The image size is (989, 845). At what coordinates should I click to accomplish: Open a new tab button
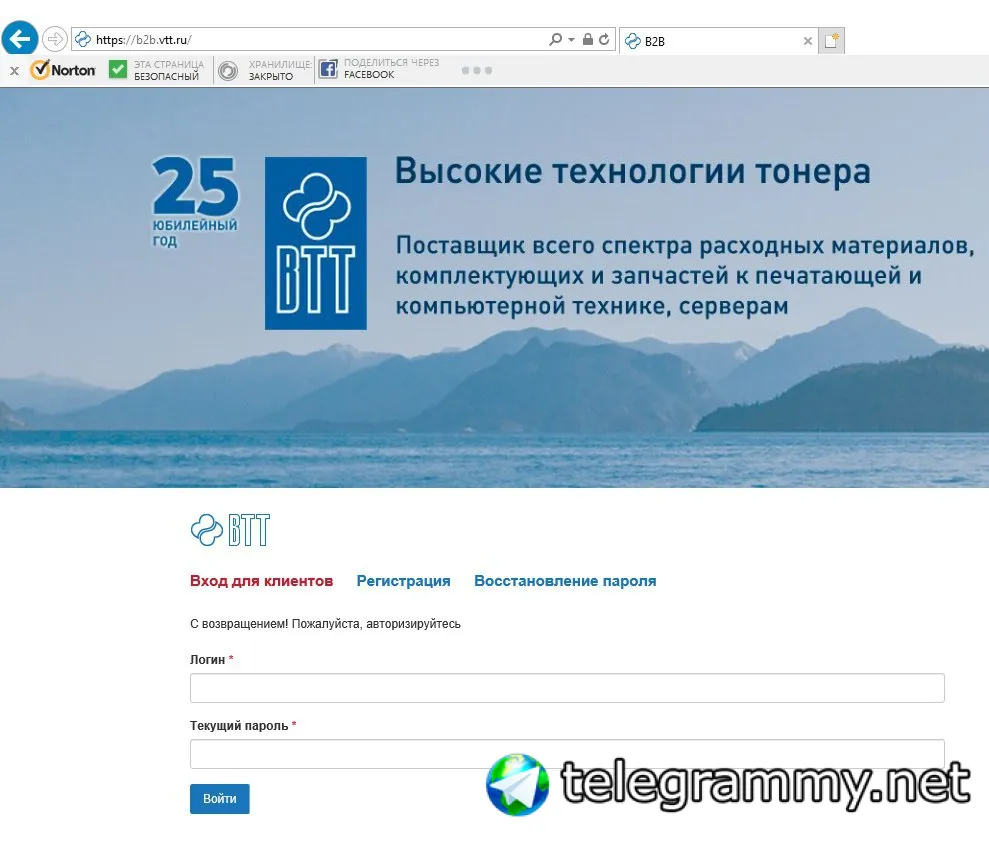pos(831,41)
